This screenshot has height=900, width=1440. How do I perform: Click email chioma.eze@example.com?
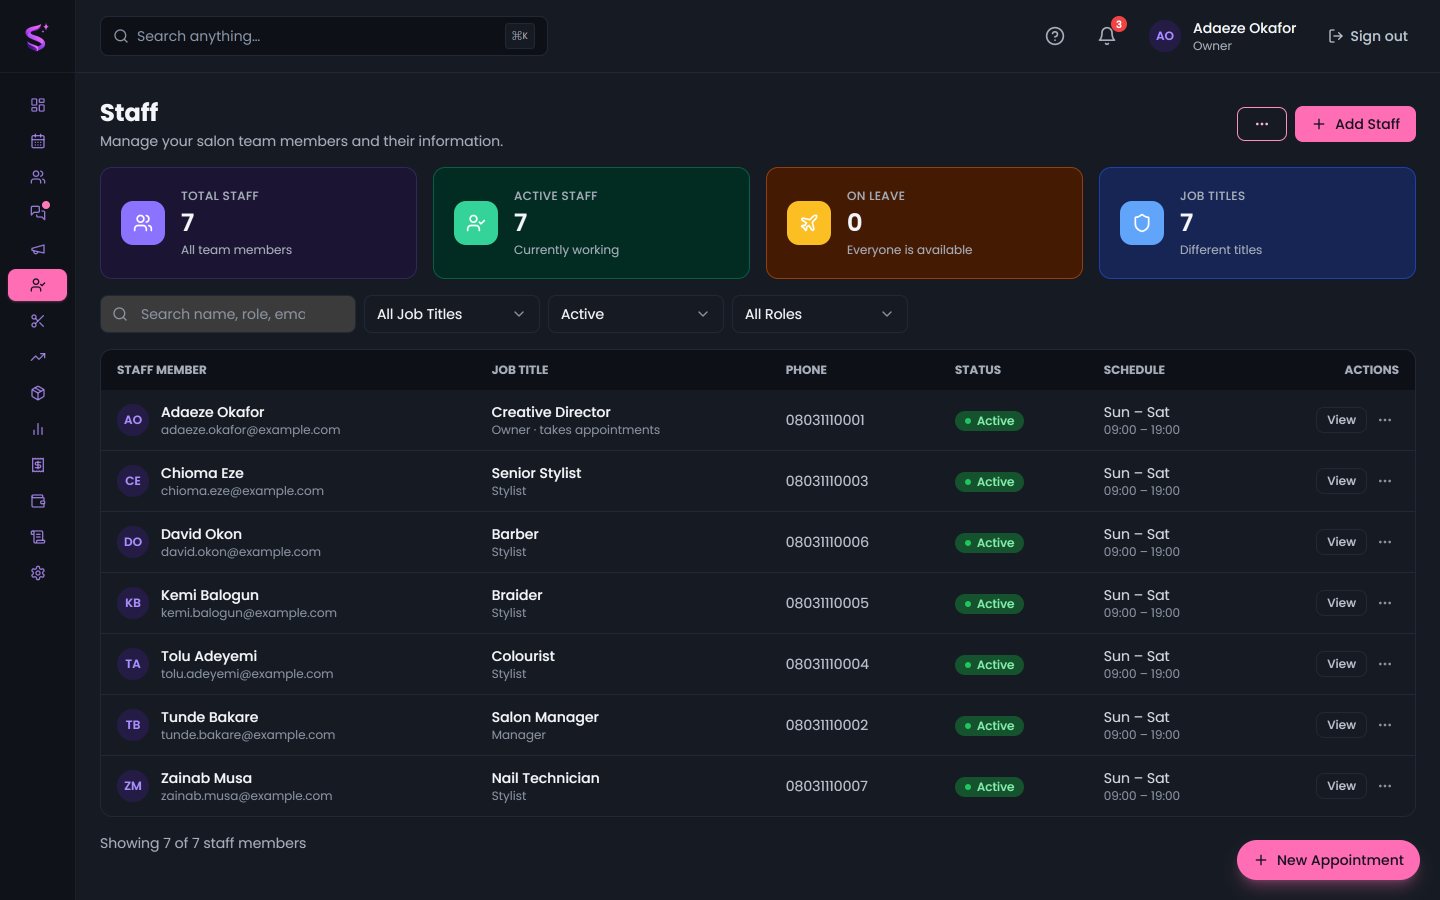[x=242, y=491]
